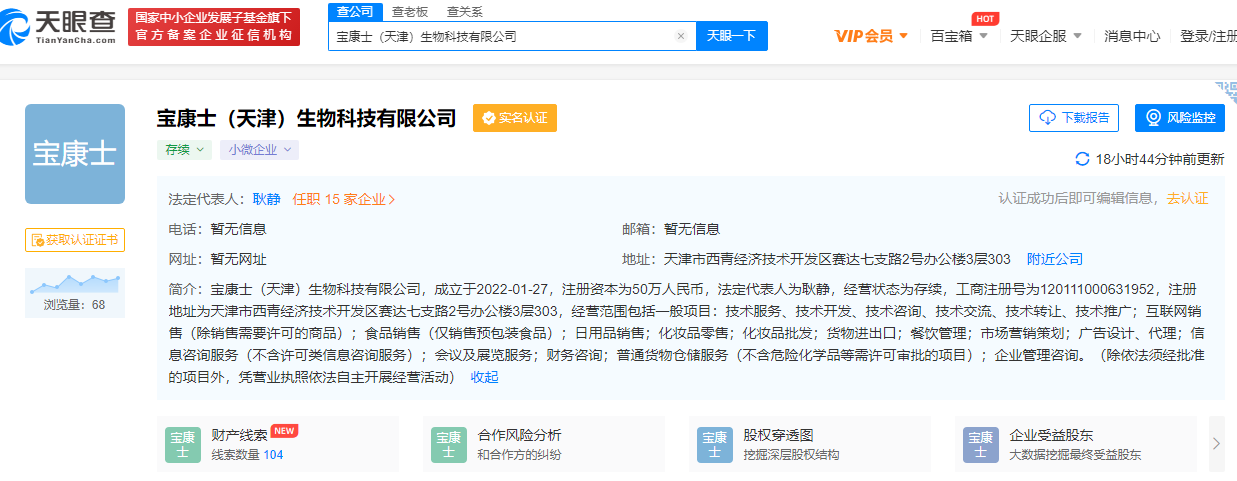Switch to the 查关系 tab
1237x481 pixels.
tap(464, 11)
